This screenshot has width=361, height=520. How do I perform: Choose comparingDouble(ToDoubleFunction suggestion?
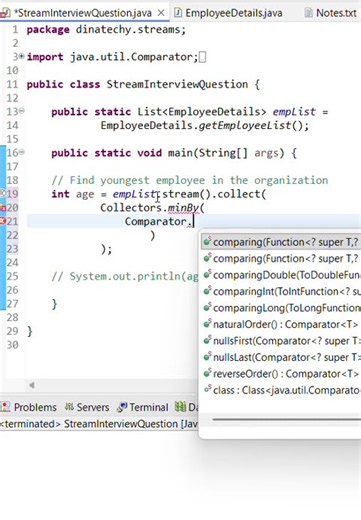(x=281, y=275)
